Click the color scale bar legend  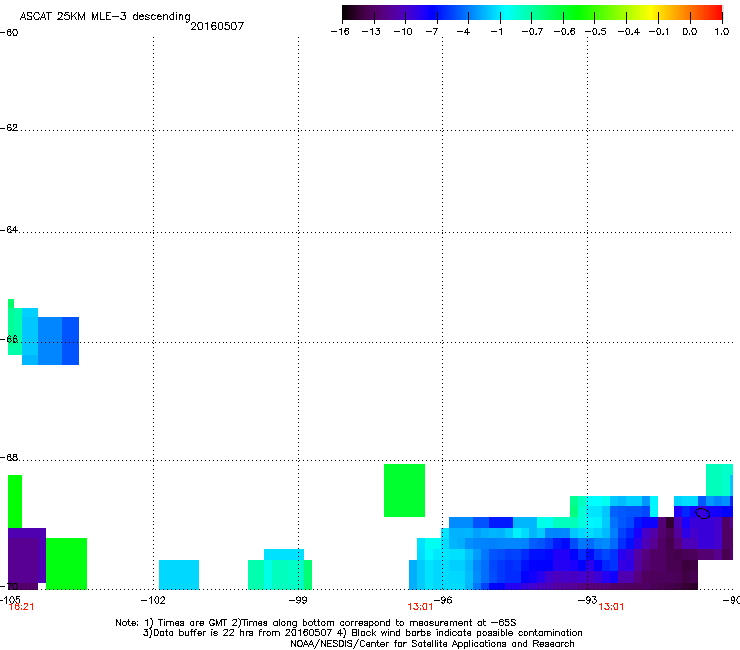pyautogui.click(x=532, y=13)
